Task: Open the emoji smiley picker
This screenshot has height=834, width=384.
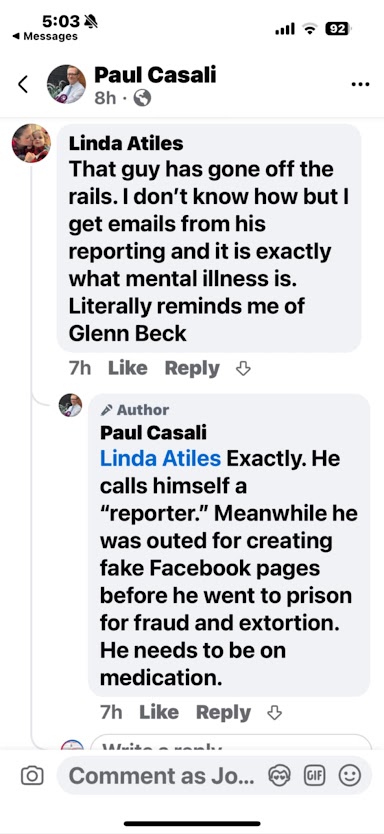Action: (349, 776)
